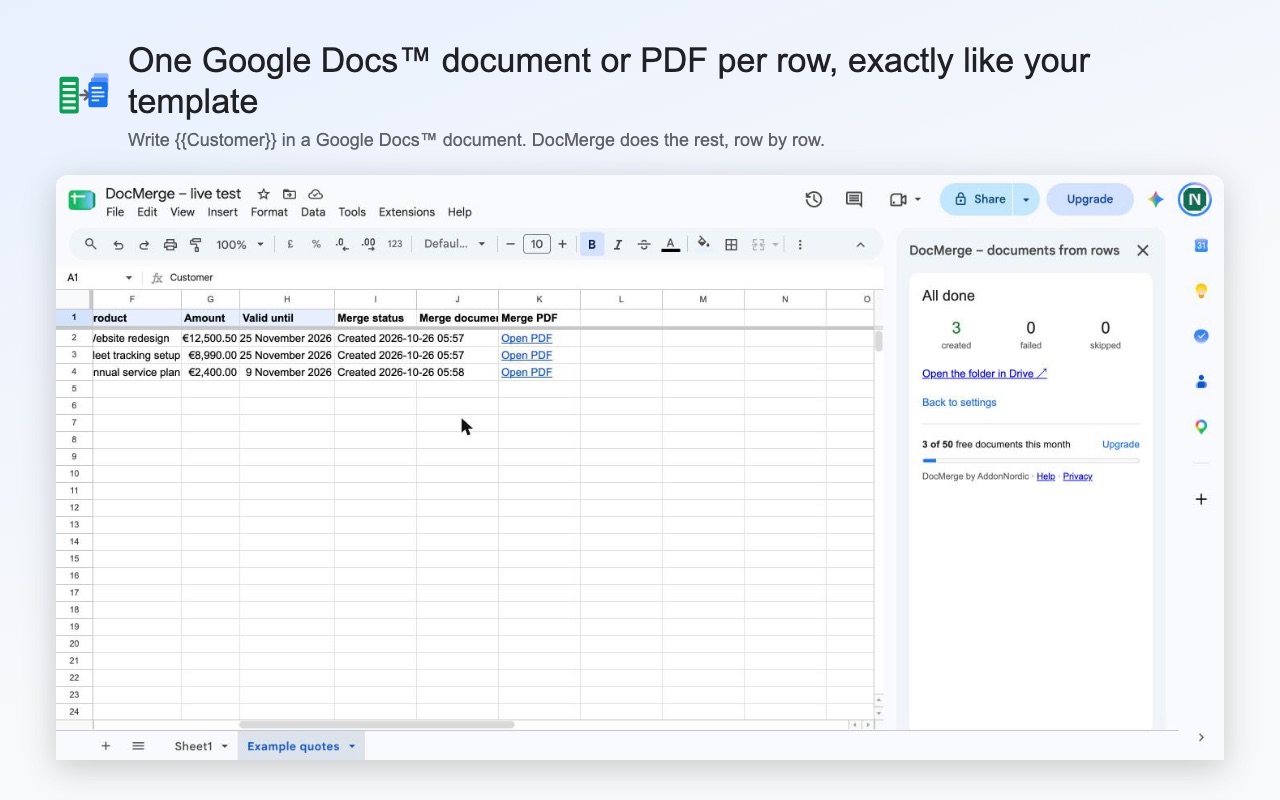Open PDF link for Website redesign row

tap(526, 338)
